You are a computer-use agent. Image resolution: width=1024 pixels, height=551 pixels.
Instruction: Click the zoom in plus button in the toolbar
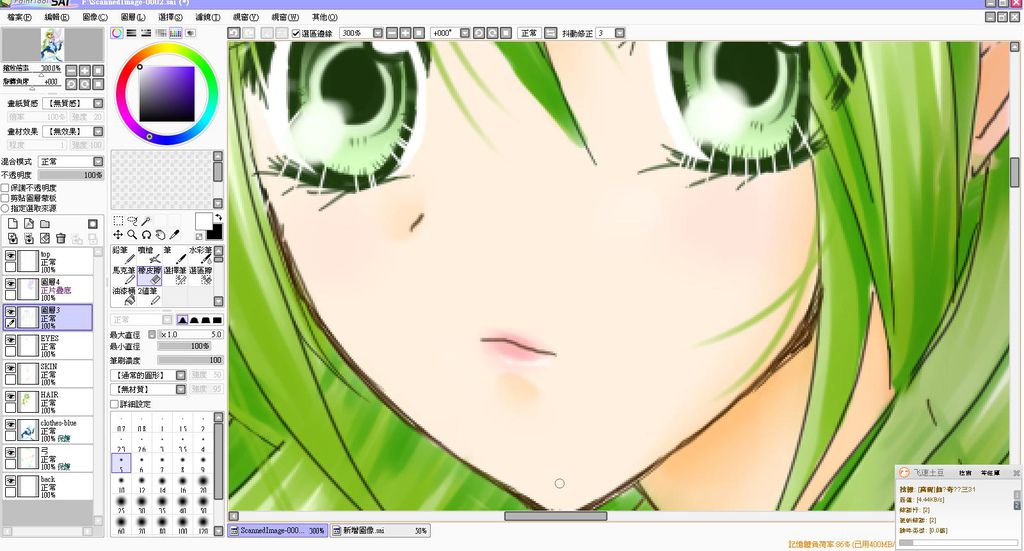(x=406, y=33)
